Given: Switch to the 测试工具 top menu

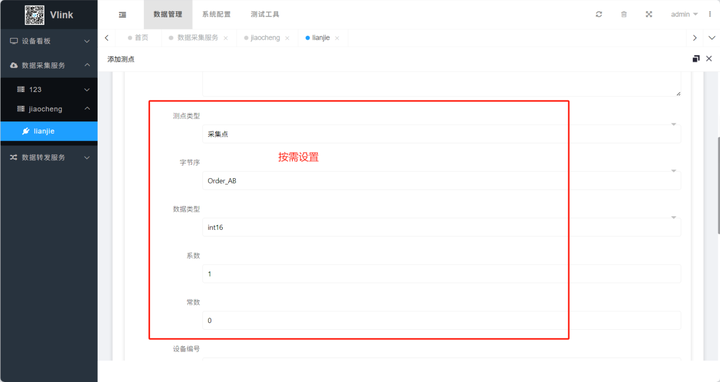Looking at the screenshot, I should [x=265, y=14].
